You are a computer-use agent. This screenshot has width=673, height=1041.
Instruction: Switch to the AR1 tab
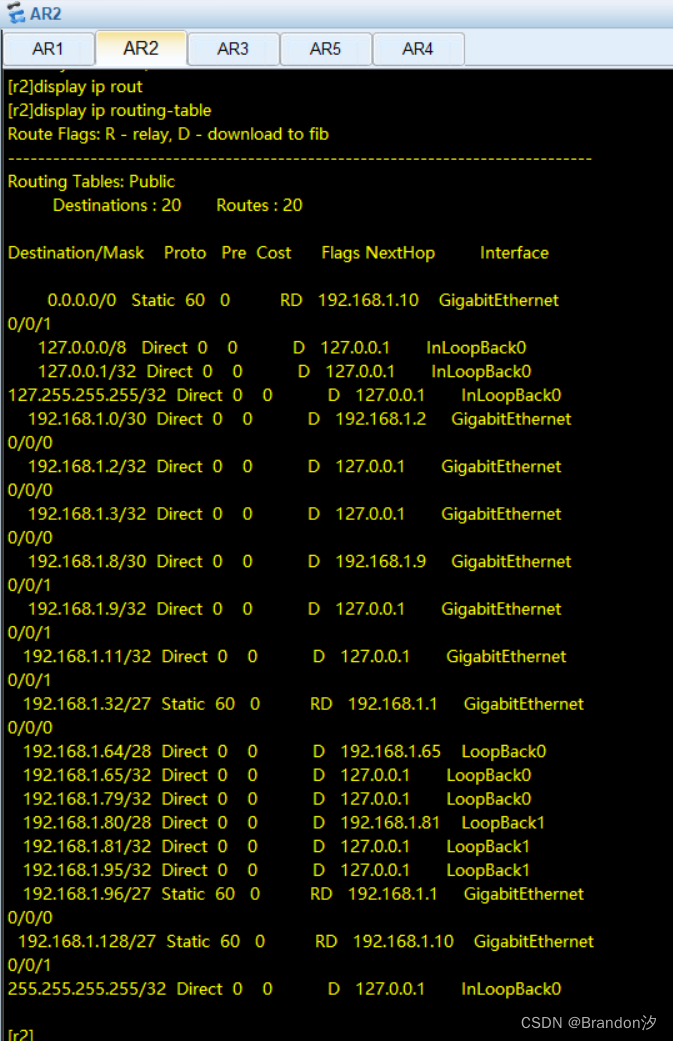48,49
